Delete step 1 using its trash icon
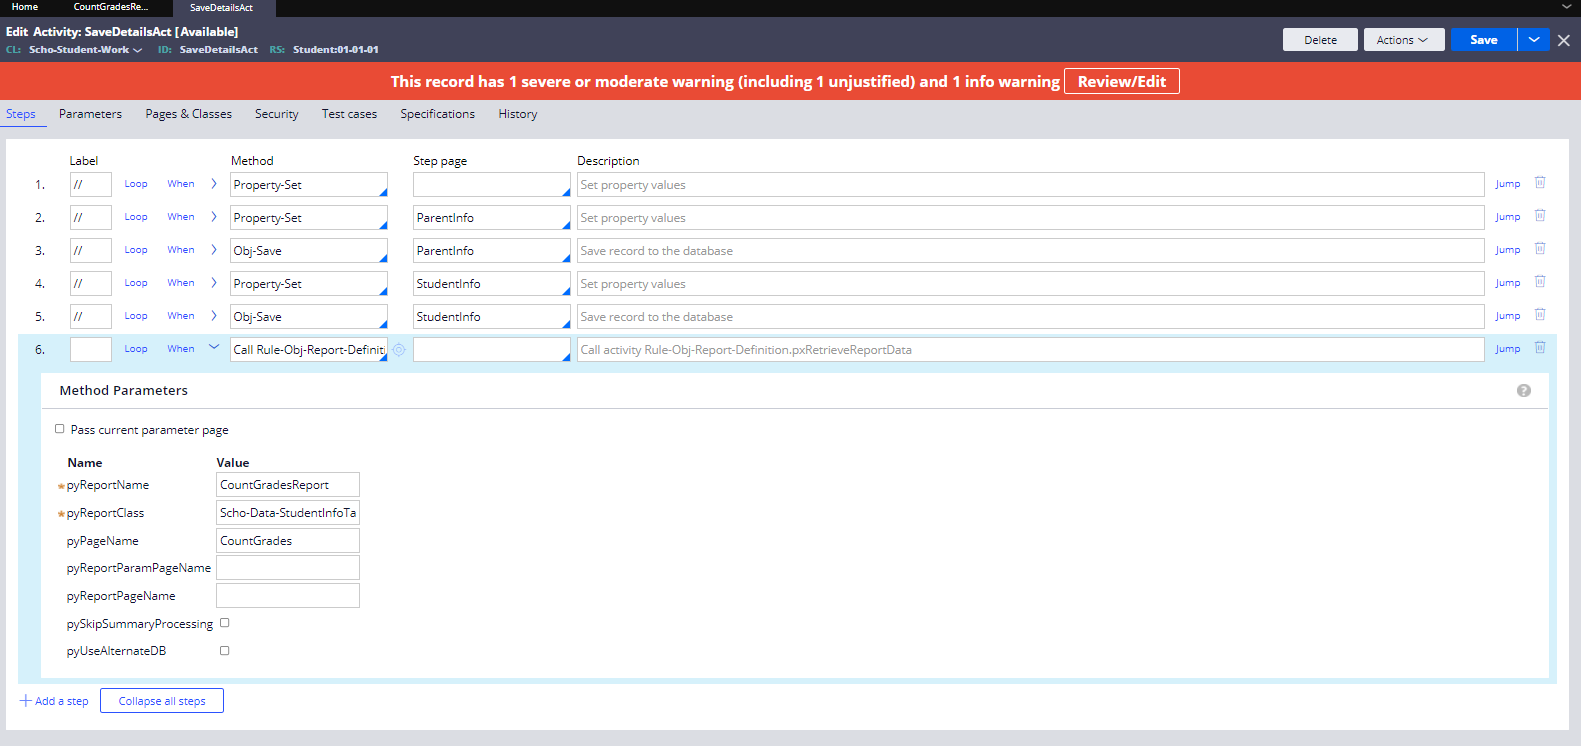The image size is (1581, 746). point(1540,183)
